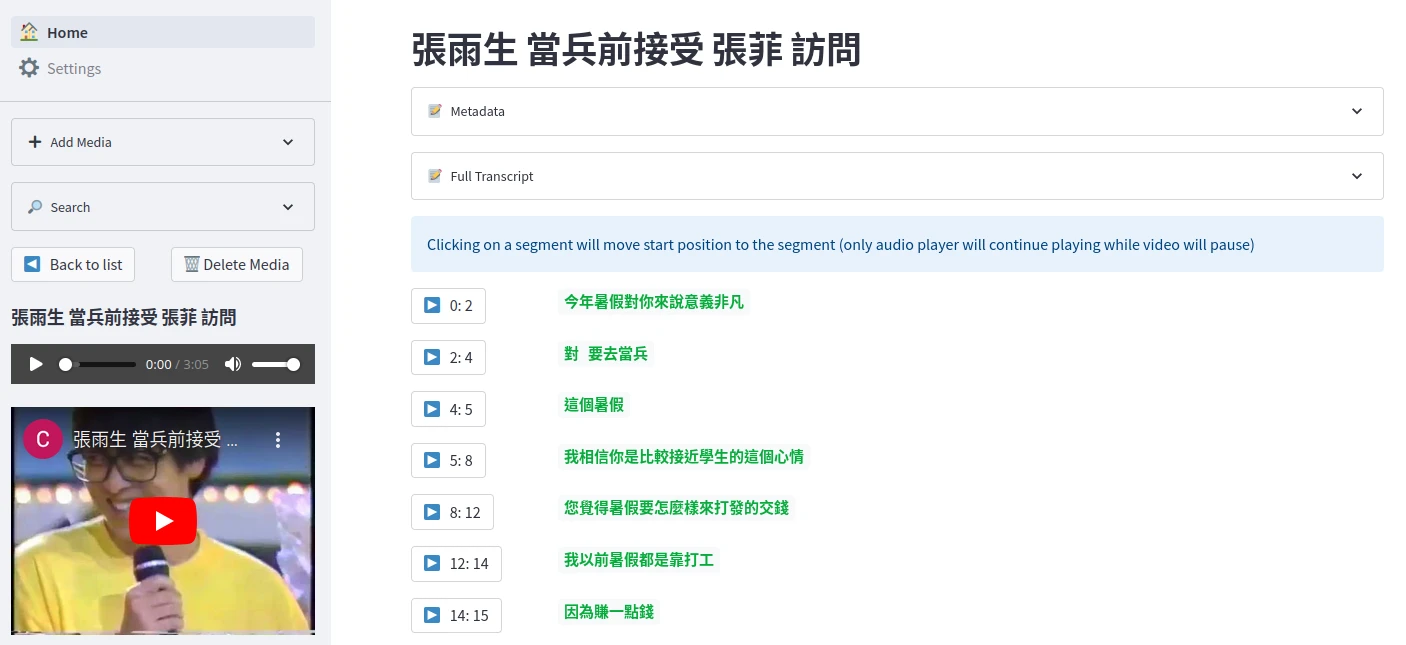This screenshot has width=1406, height=645.
Task: Open the YouTube video options menu
Action: (278, 440)
